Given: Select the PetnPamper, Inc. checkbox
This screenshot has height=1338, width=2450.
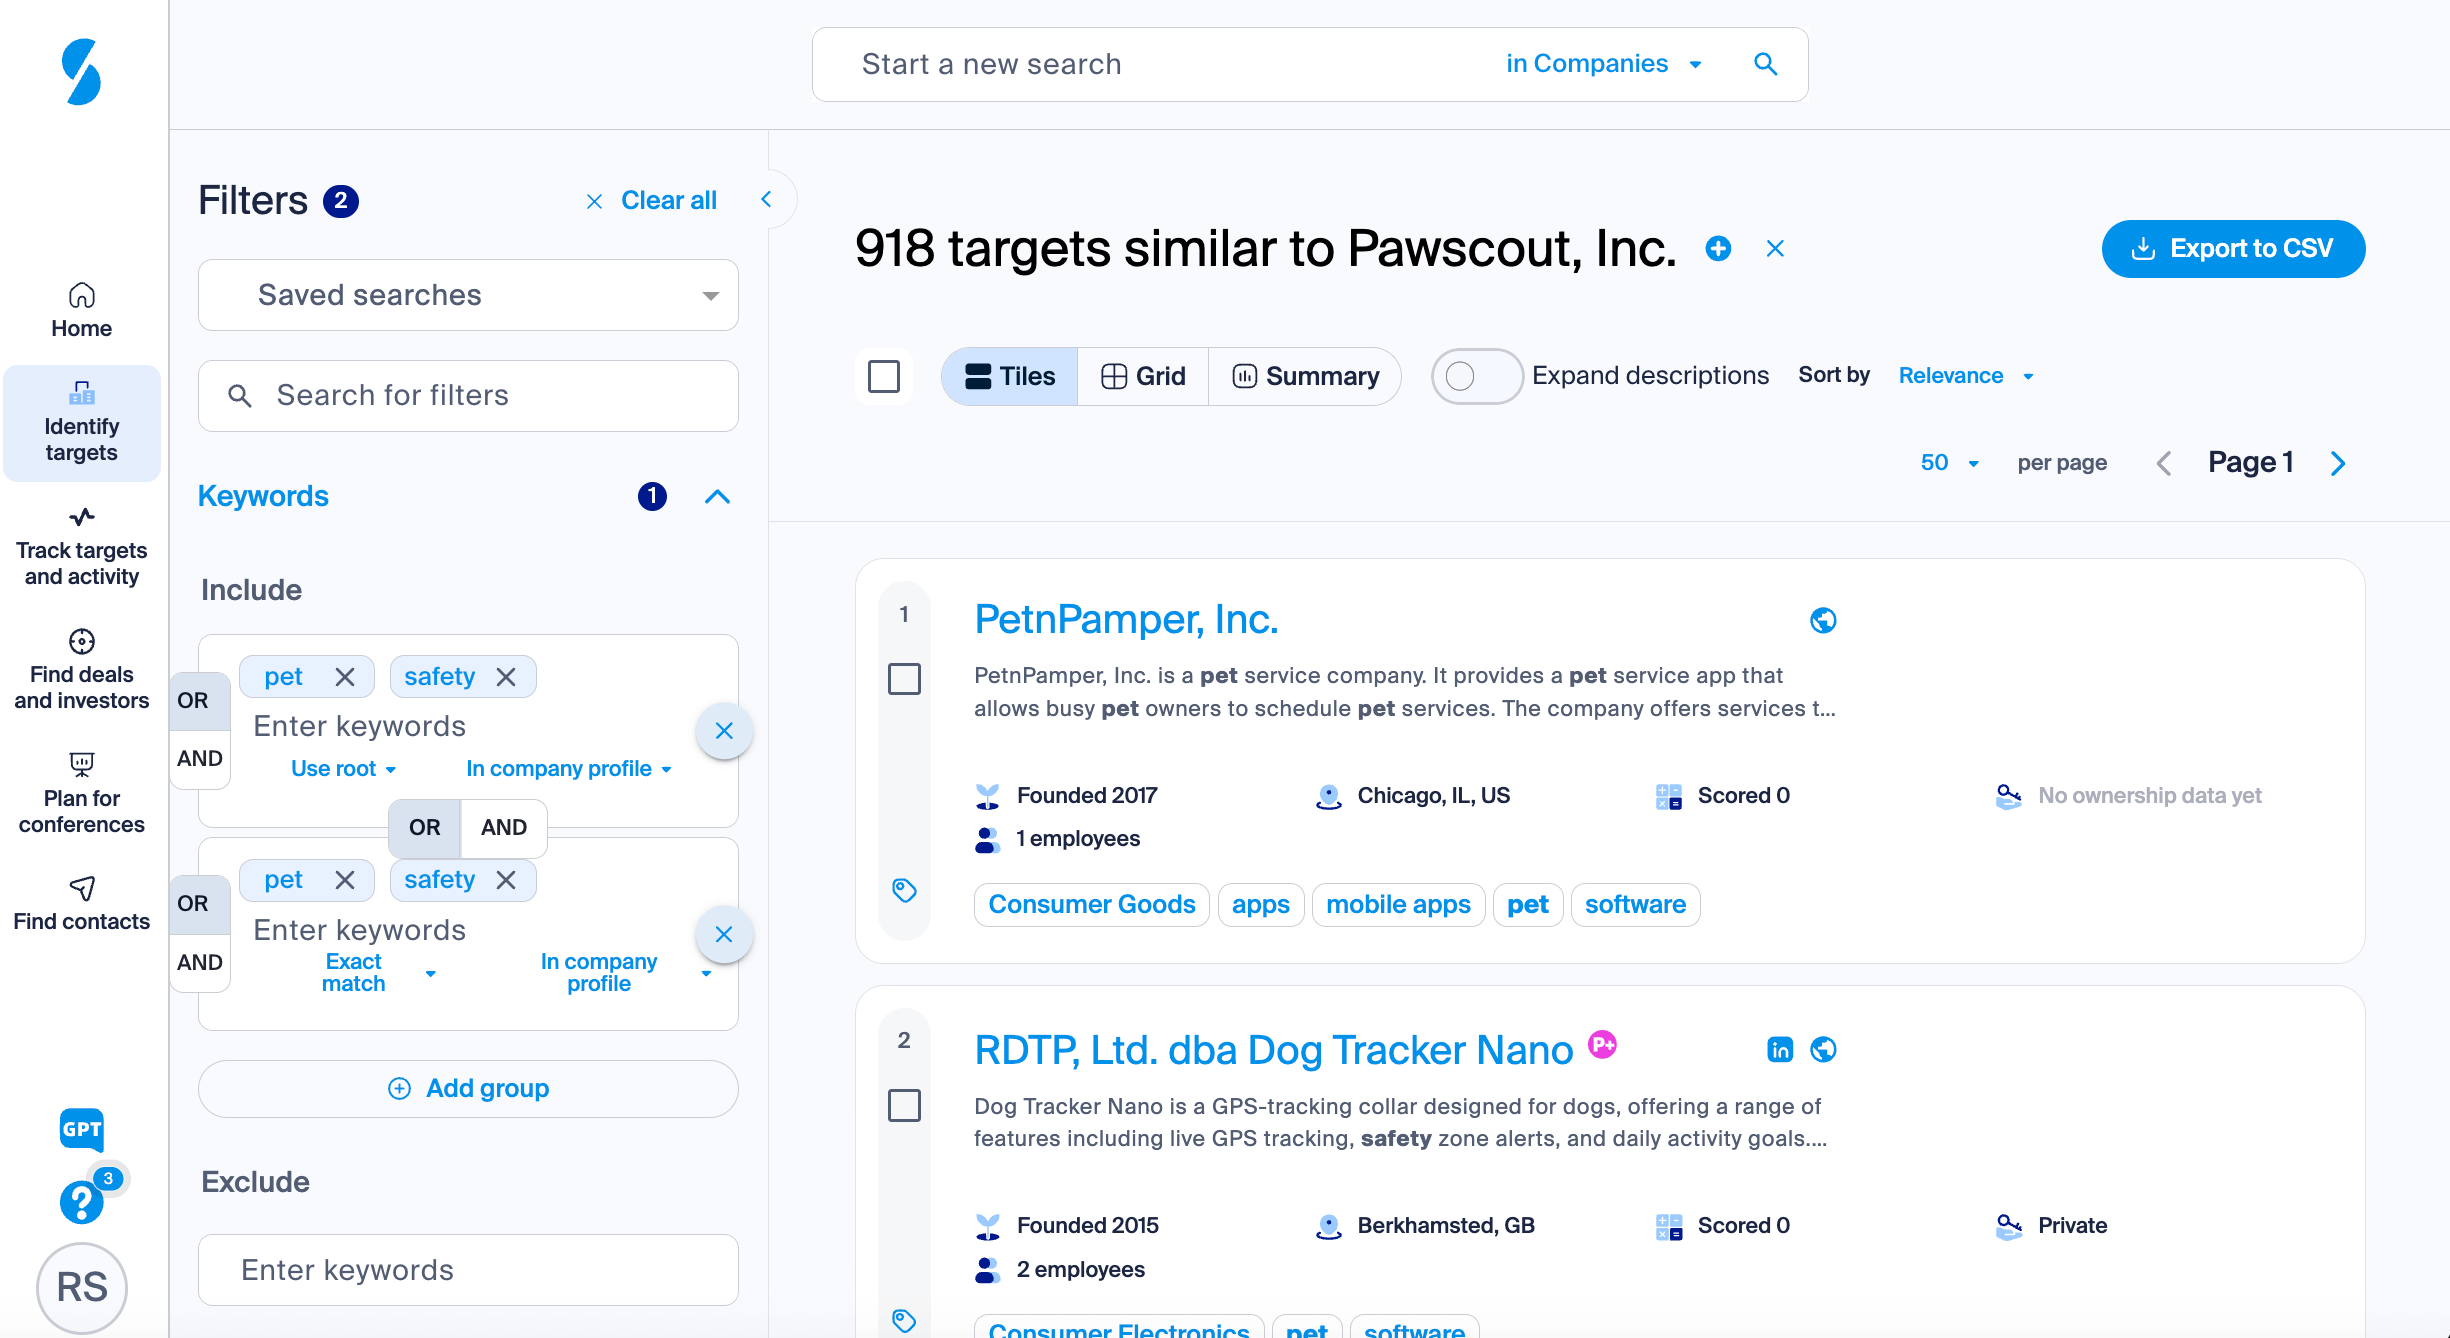Looking at the screenshot, I should (x=904, y=679).
